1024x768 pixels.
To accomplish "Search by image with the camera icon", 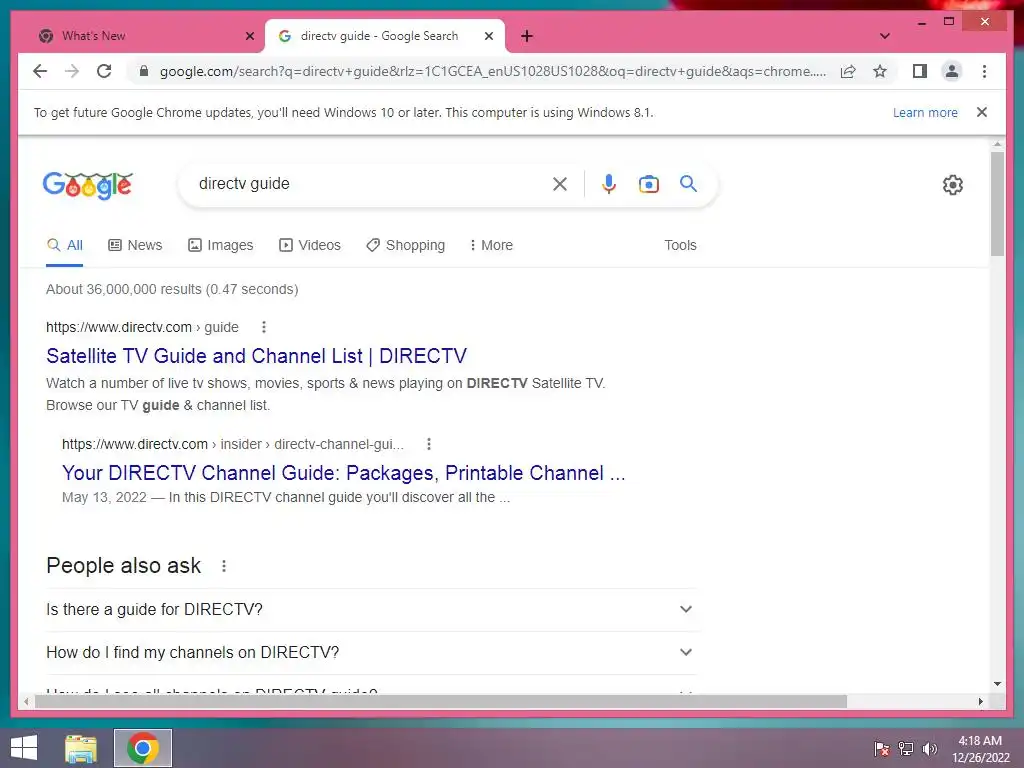I will pyautogui.click(x=648, y=184).
